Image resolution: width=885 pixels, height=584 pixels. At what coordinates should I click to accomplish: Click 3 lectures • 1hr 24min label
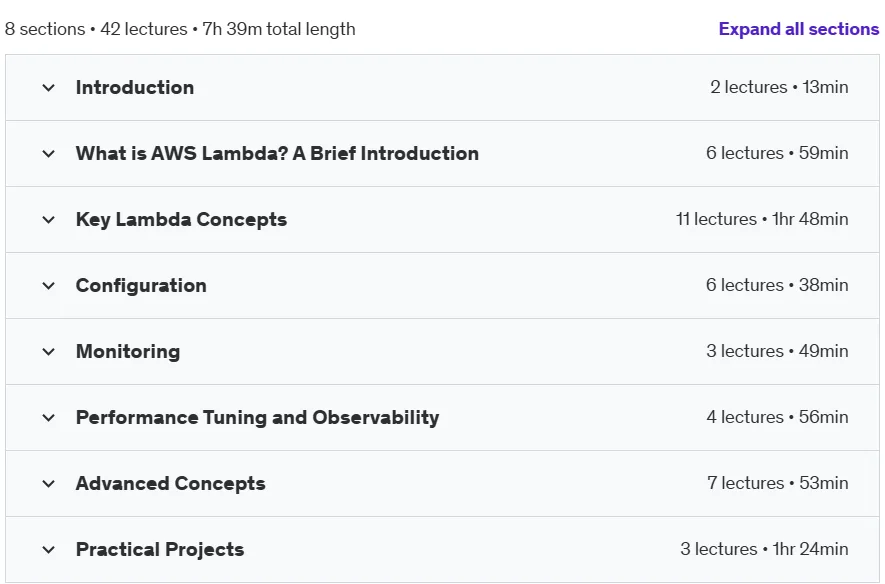pyautogui.click(x=764, y=549)
